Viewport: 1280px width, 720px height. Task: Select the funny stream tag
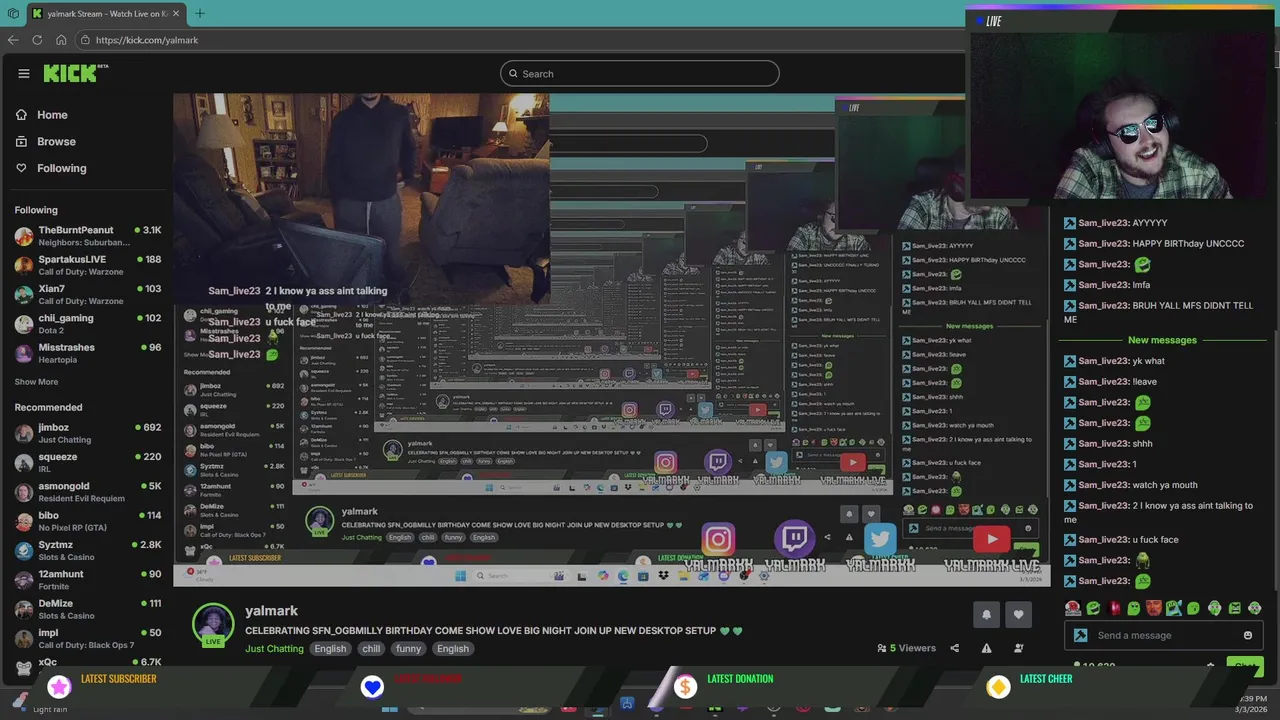point(408,649)
